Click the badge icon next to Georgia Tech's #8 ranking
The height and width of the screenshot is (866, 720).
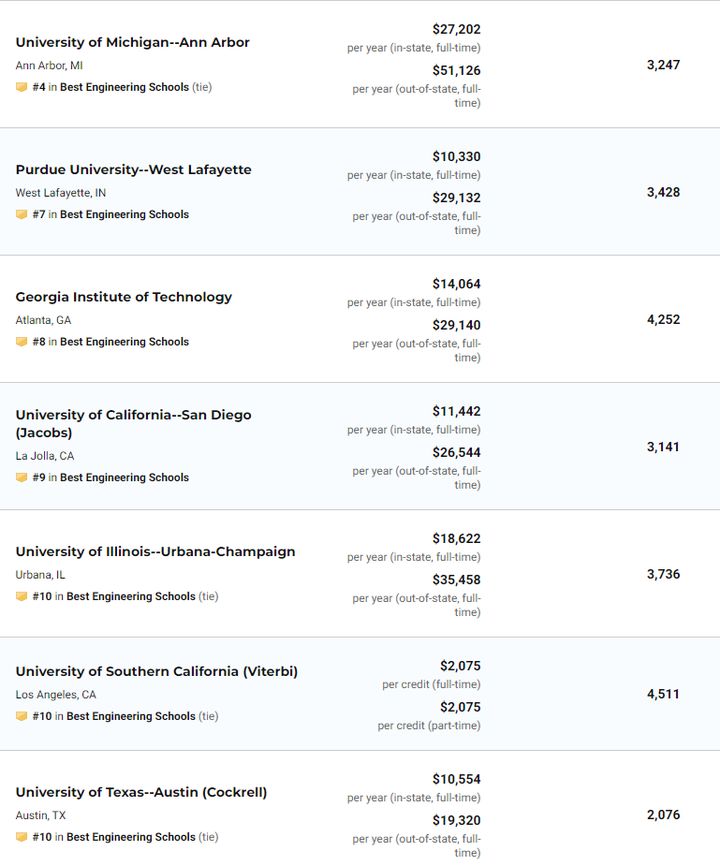pyautogui.click(x=21, y=342)
